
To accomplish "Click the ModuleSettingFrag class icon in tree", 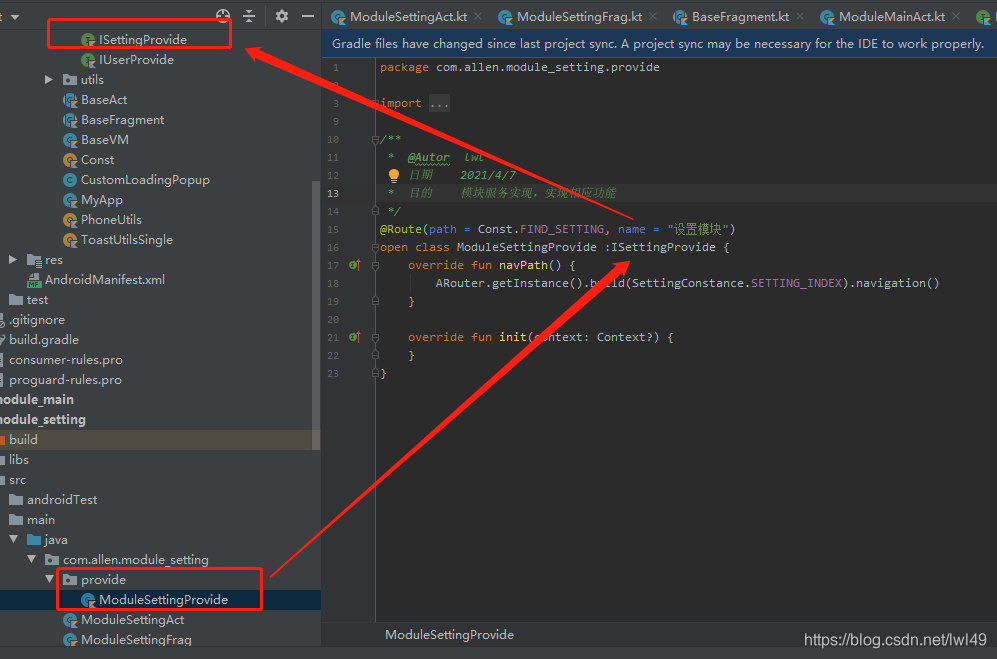I will (71, 640).
